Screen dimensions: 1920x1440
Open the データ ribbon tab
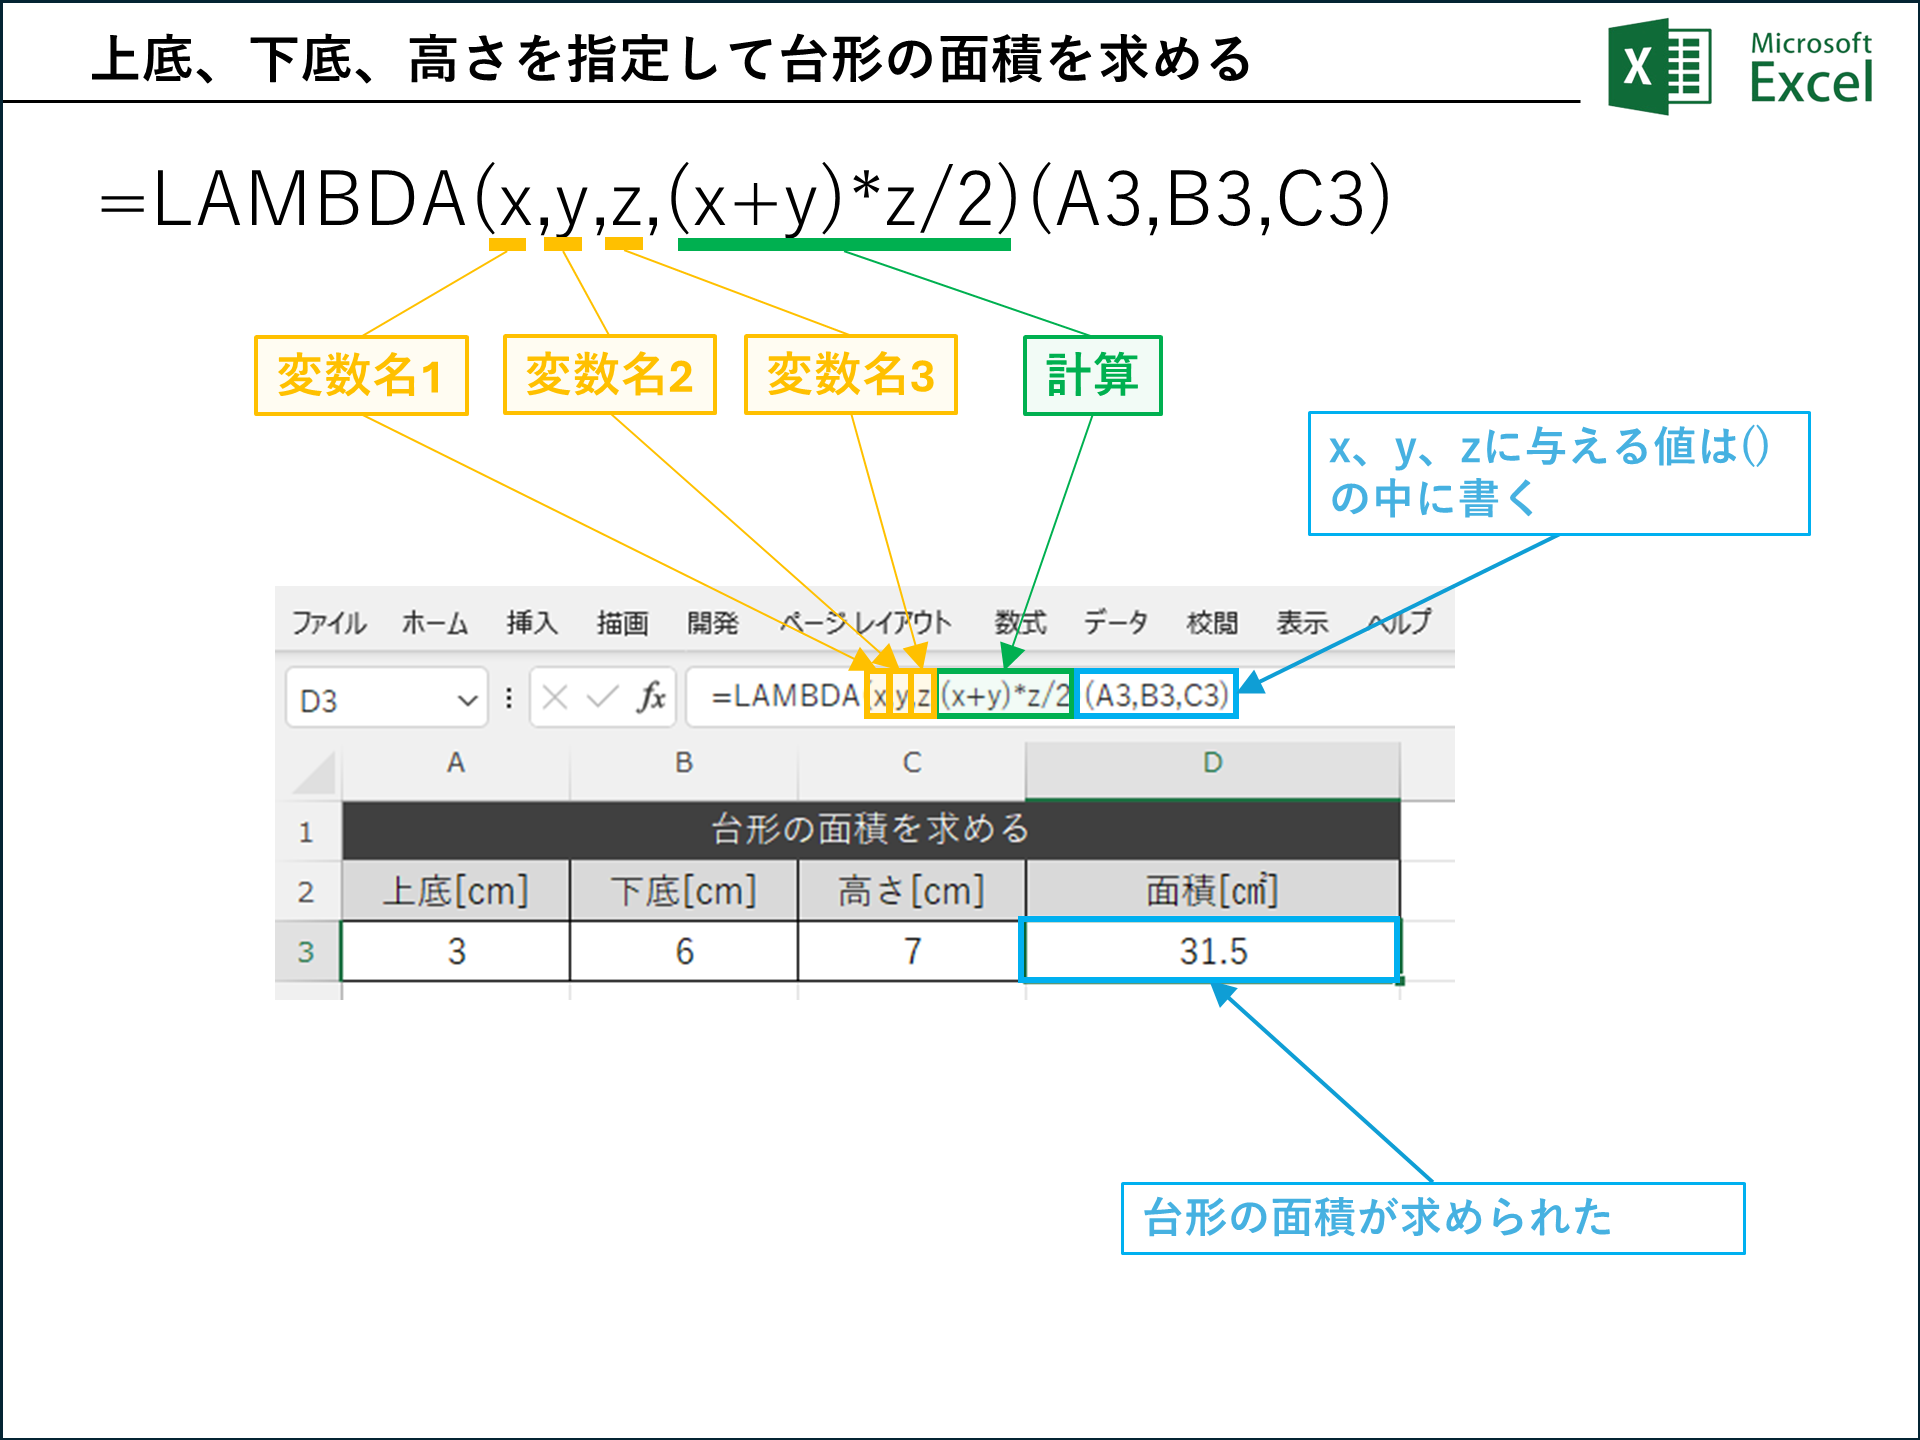pyautogui.click(x=1114, y=622)
